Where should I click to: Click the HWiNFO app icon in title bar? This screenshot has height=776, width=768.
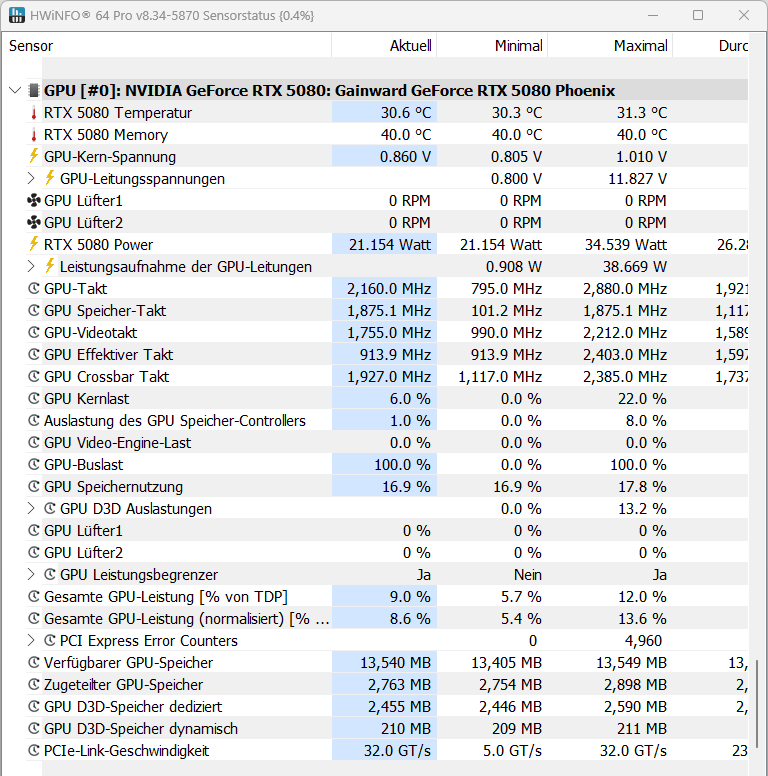pyautogui.click(x=17, y=15)
